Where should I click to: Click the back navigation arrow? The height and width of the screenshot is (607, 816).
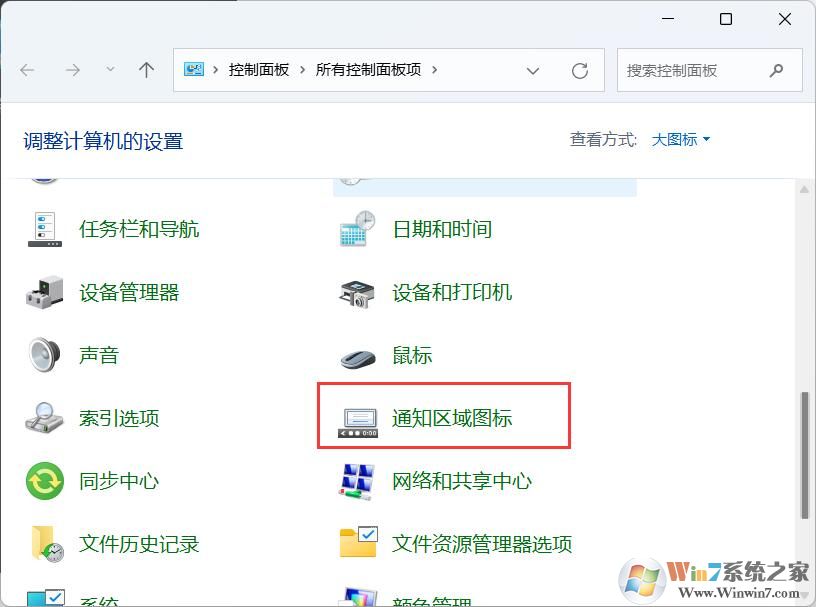pyautogui.click(x=27, y=70)
